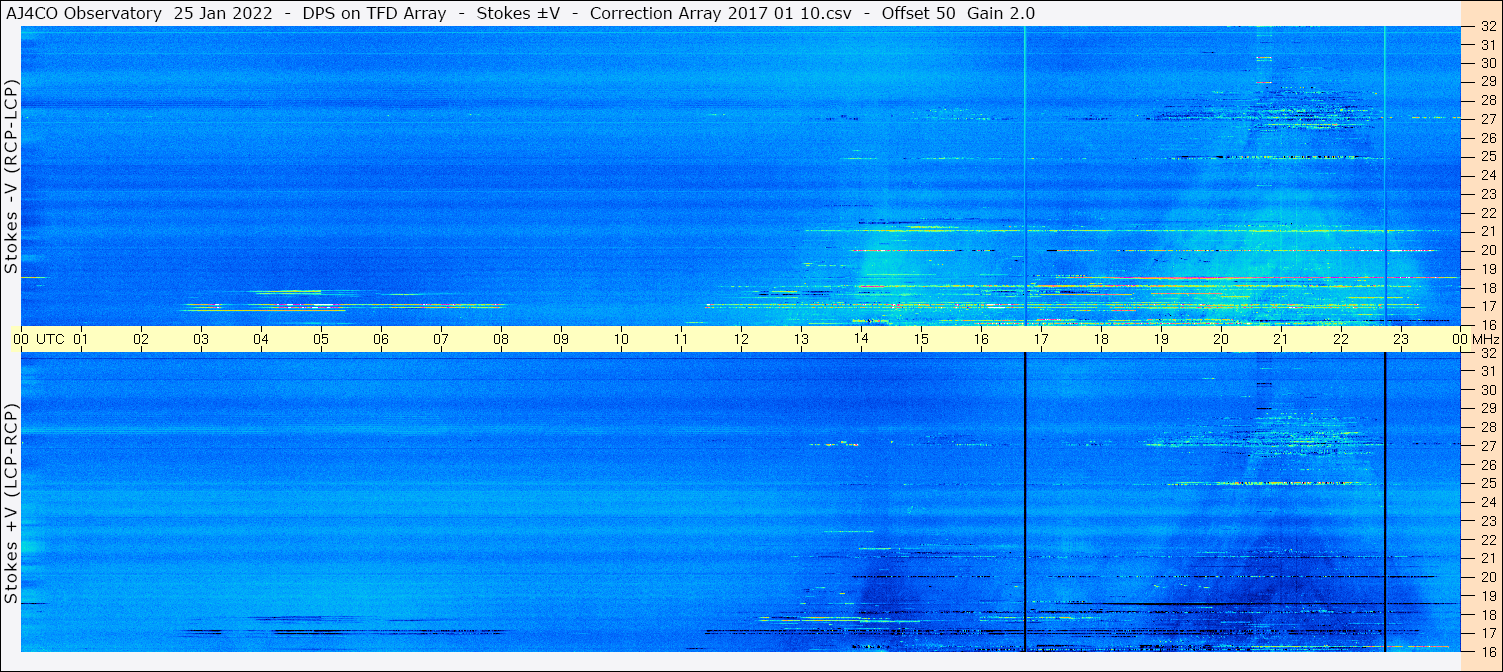Click the 28 MHz label in Stokes -V panel
Screen dimensions: 1503x672
point(1488,100)
